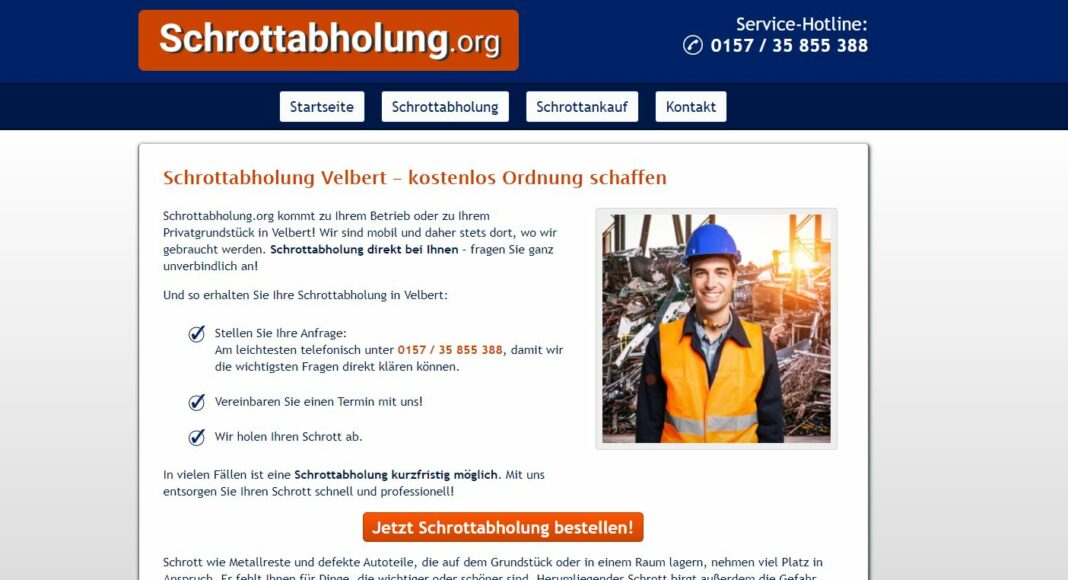Click the Vereinbaren Sie einen Termin mit uns text
The width and height of the screenshot is (1068, 580).
click(318, 402)
